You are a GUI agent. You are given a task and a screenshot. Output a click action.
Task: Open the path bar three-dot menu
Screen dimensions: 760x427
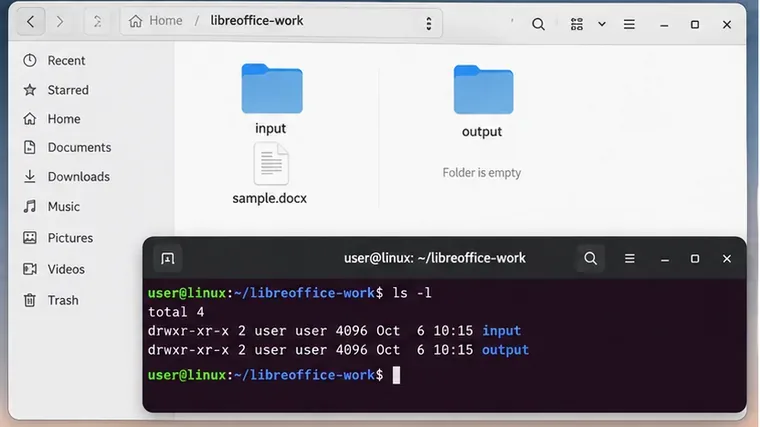428,23
